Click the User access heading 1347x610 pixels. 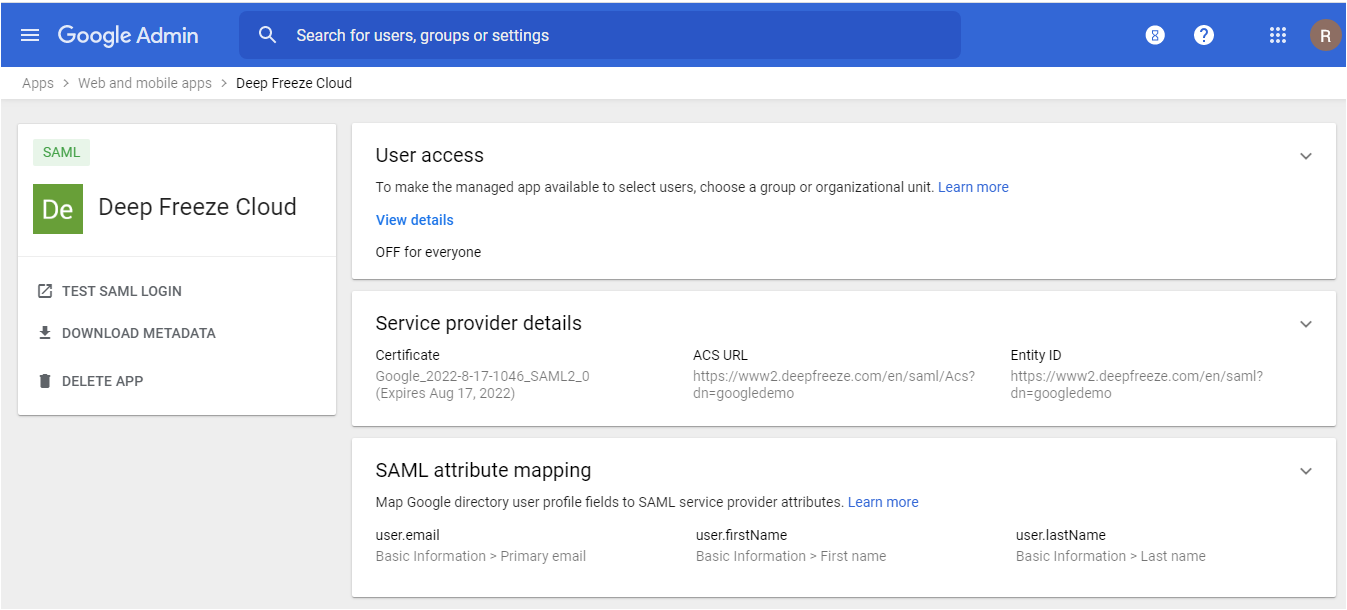[430, 155]
